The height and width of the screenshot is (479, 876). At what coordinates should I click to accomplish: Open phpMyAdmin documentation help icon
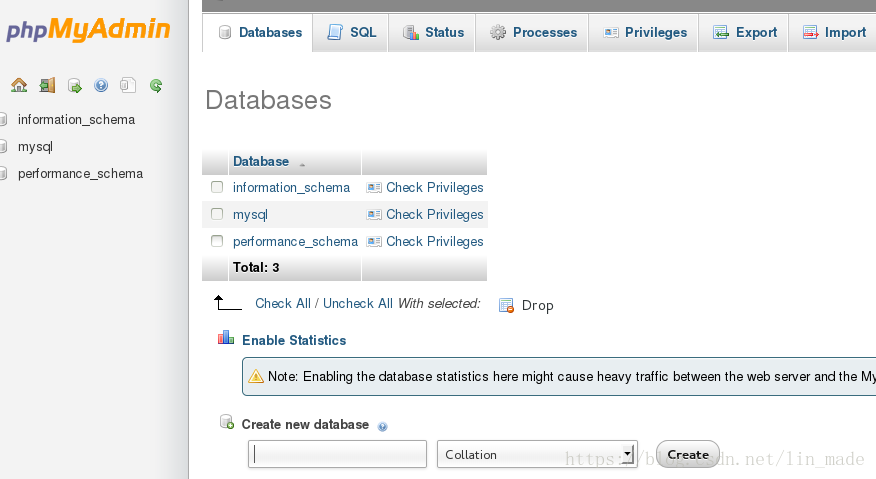click(x=101, y=86)
